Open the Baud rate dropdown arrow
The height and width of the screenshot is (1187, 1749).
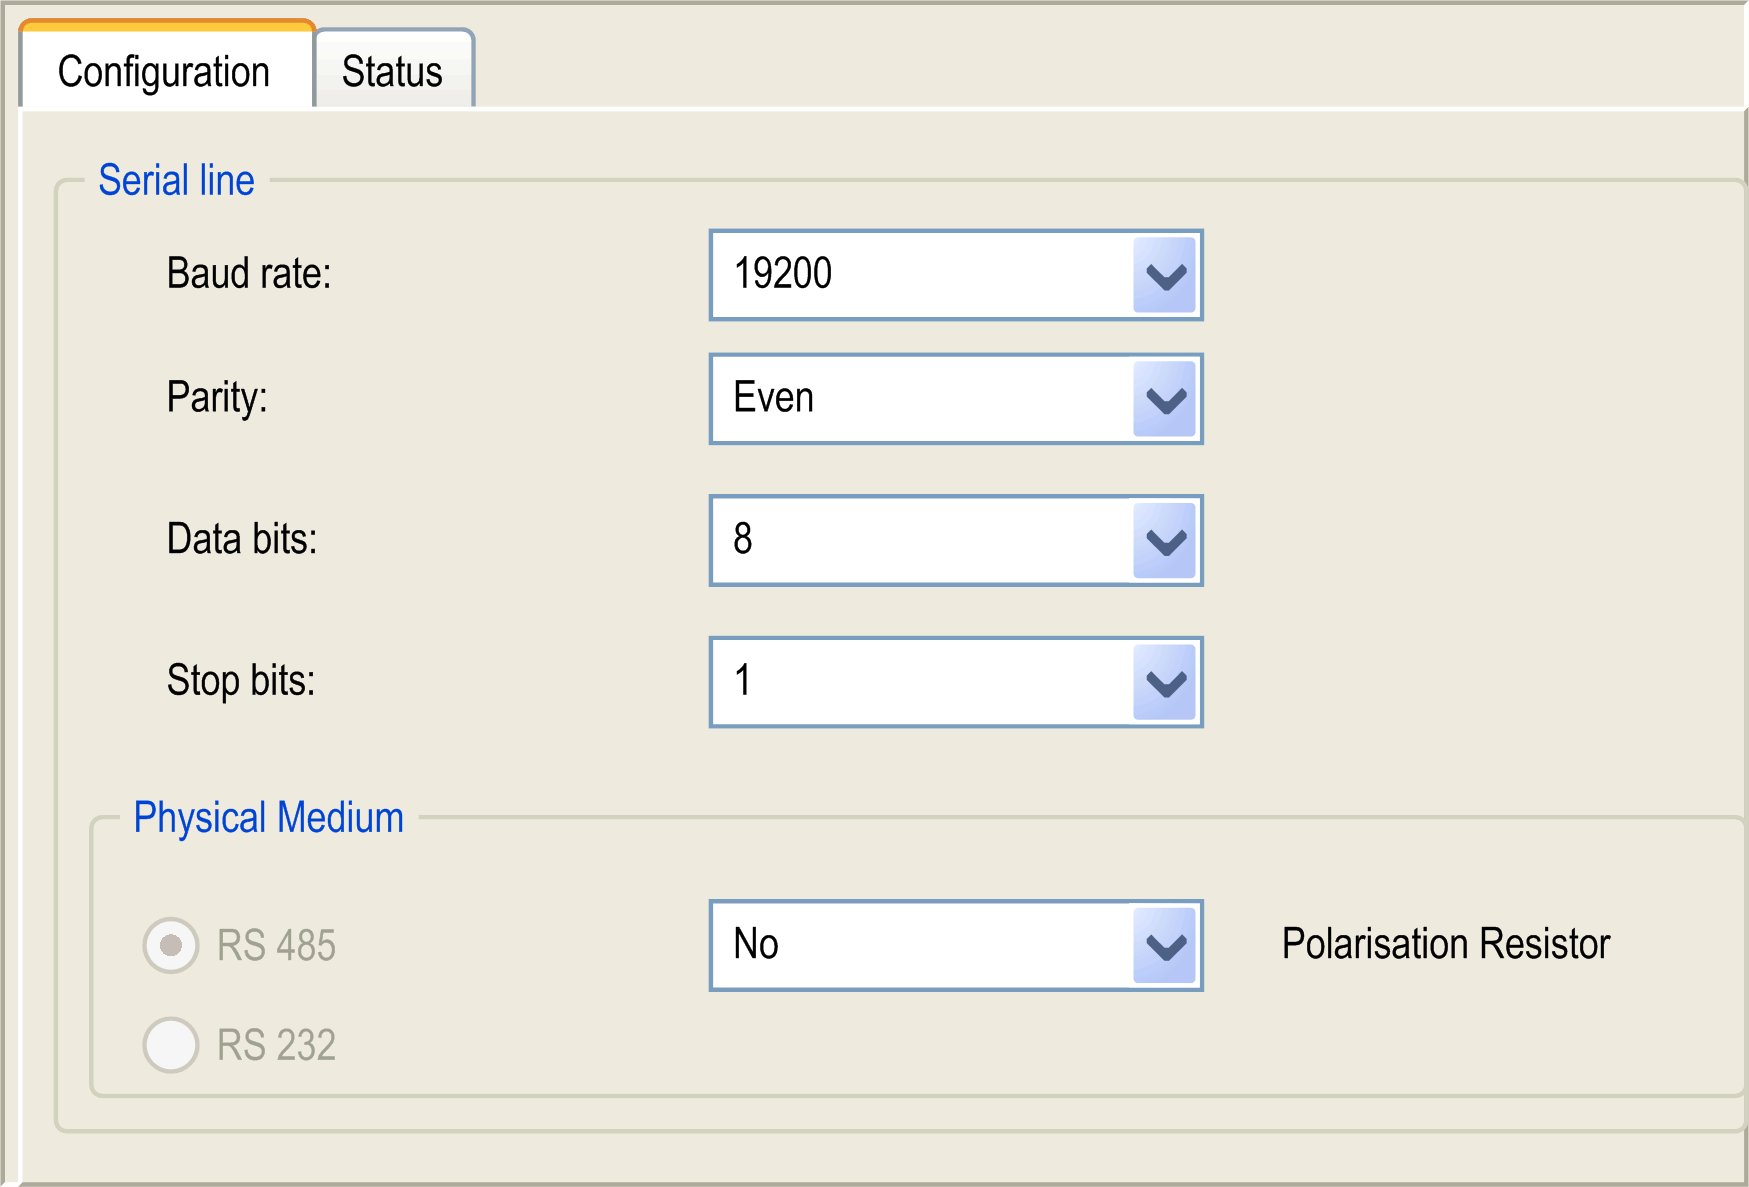pos(1165,275)
